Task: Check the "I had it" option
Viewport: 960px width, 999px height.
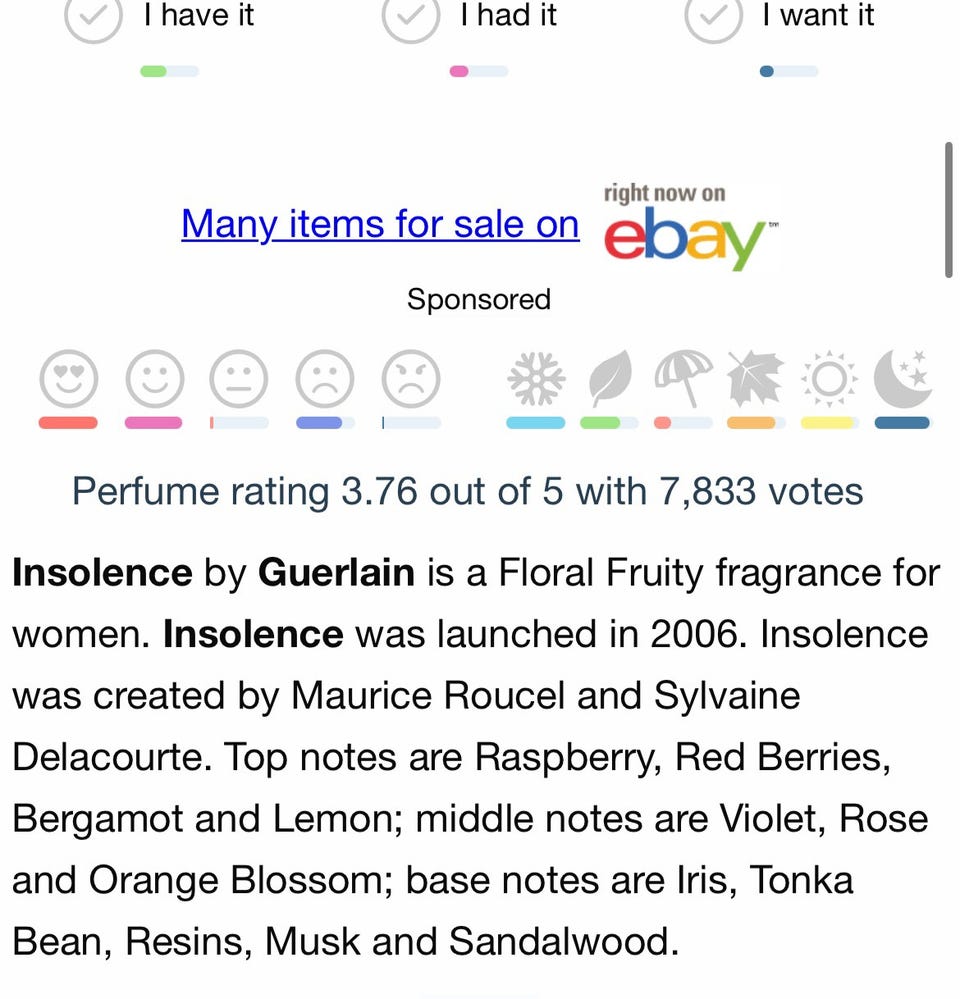Action: point(411,17)
